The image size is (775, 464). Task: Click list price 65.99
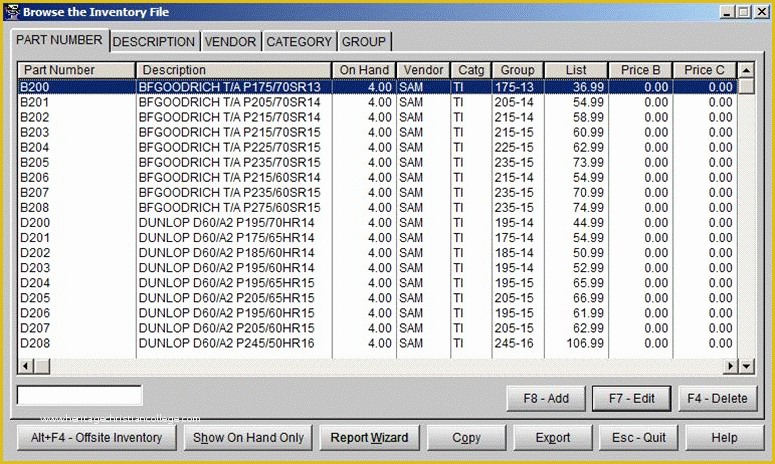(588, 283)
